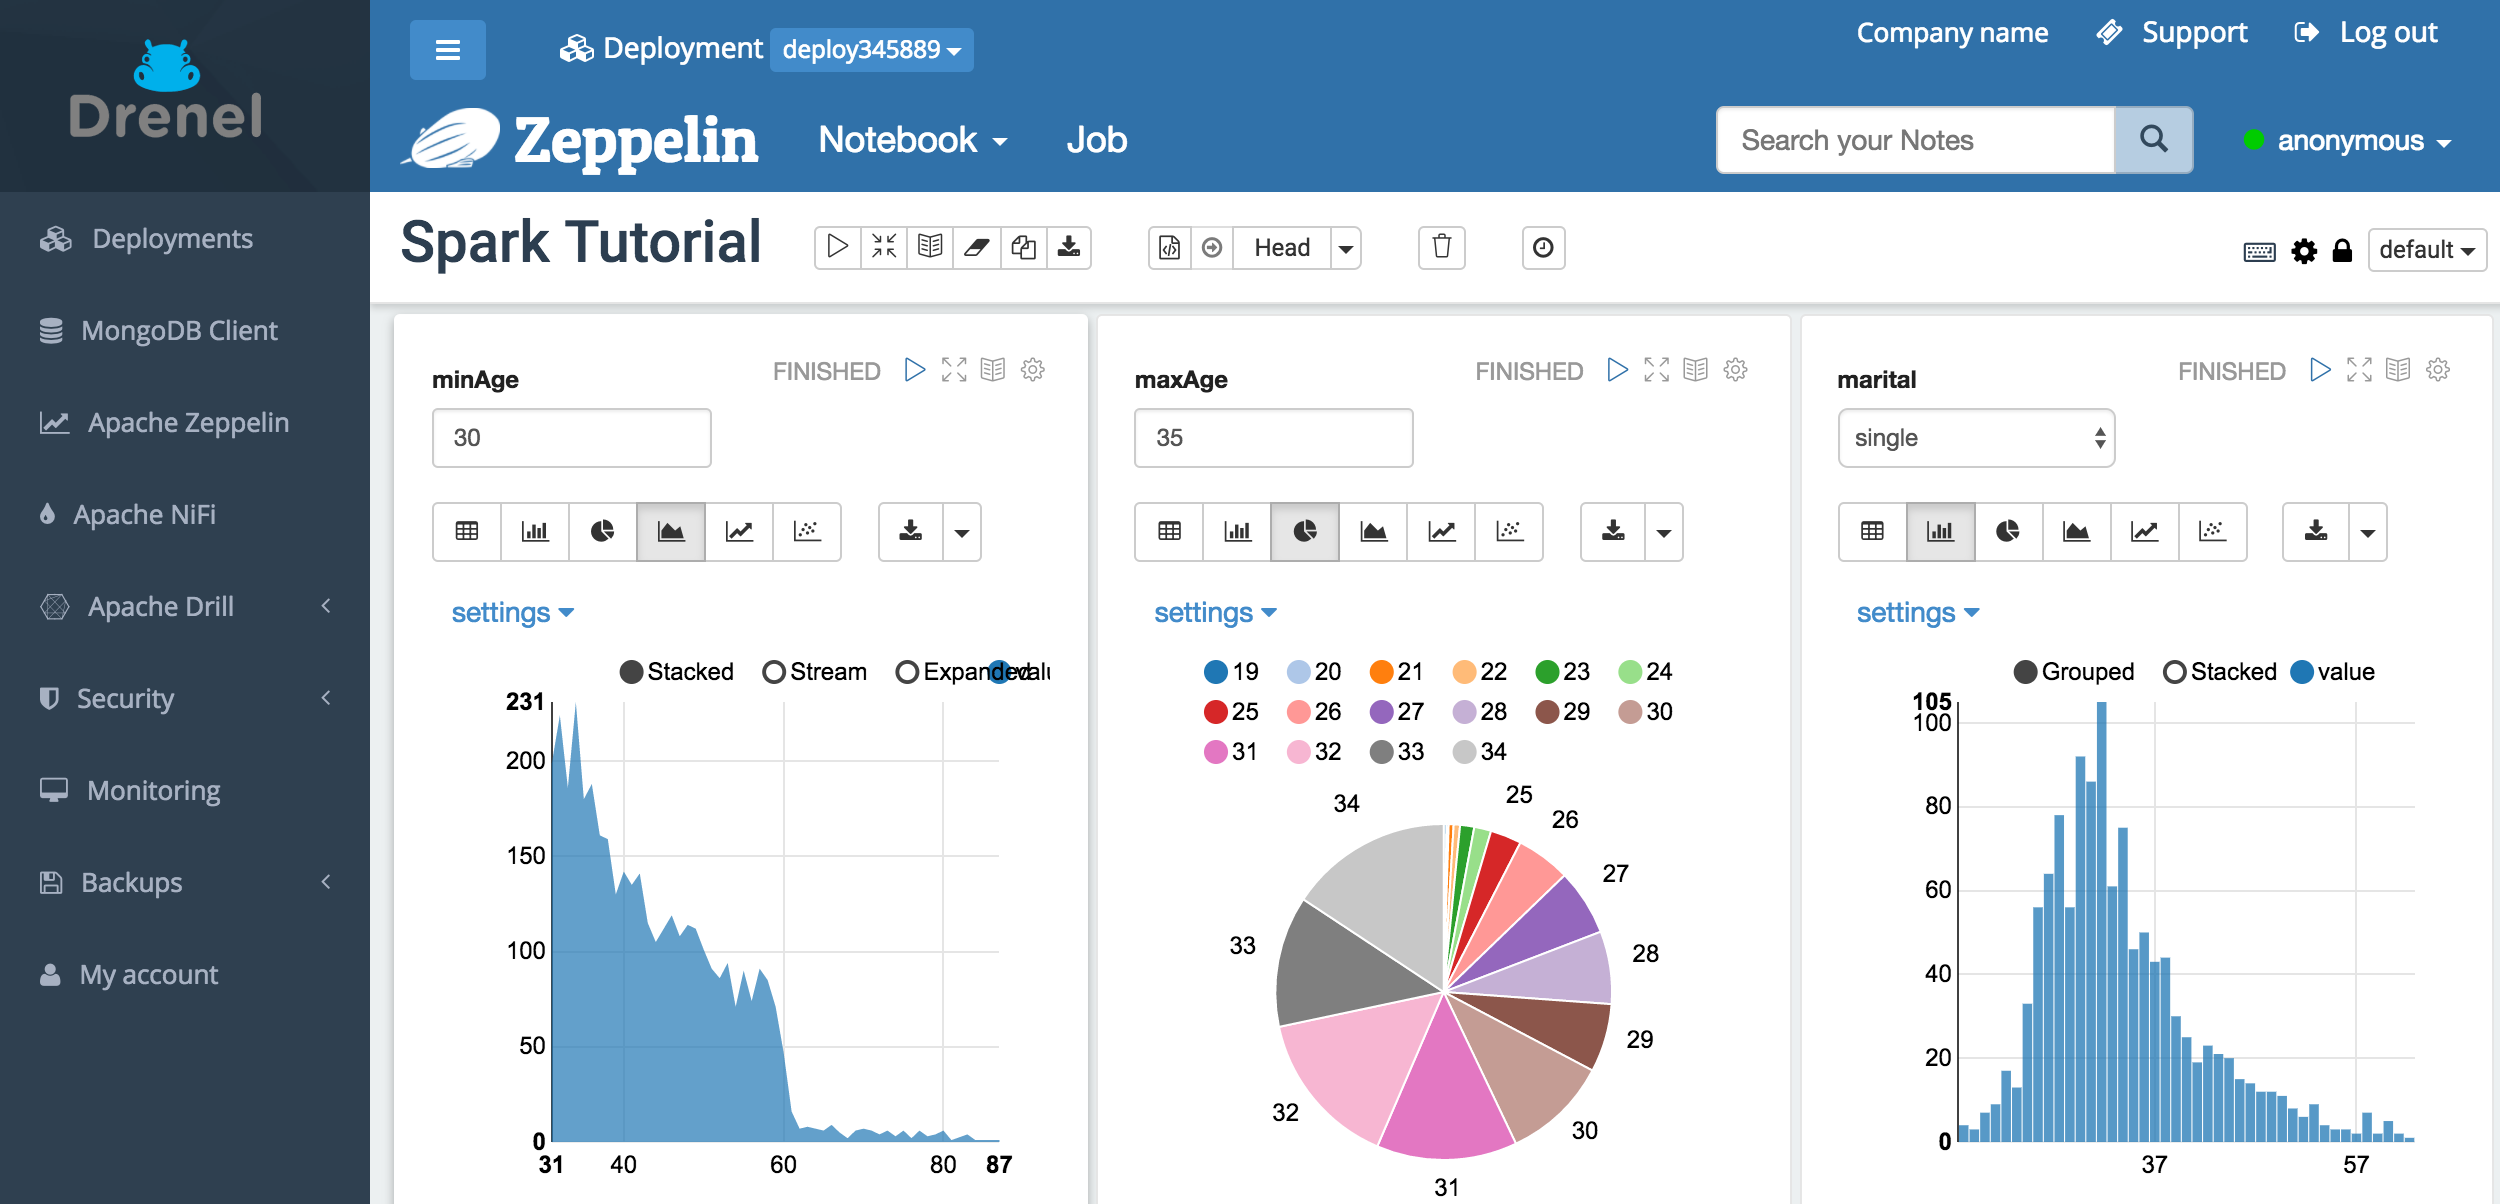Open deploy345889 deployment dropdown
This screenshot has width=2500, height=1204.
(871, 49)
